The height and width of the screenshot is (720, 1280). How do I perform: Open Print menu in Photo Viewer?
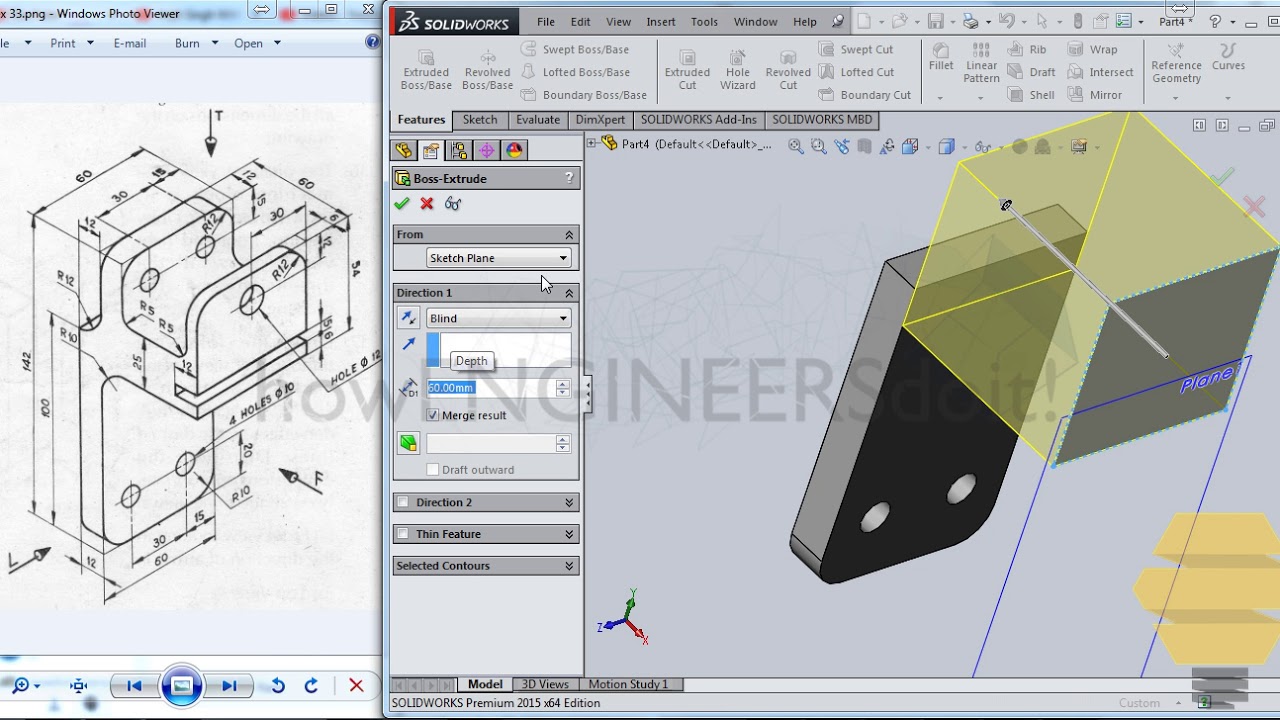tap(72, 43)
